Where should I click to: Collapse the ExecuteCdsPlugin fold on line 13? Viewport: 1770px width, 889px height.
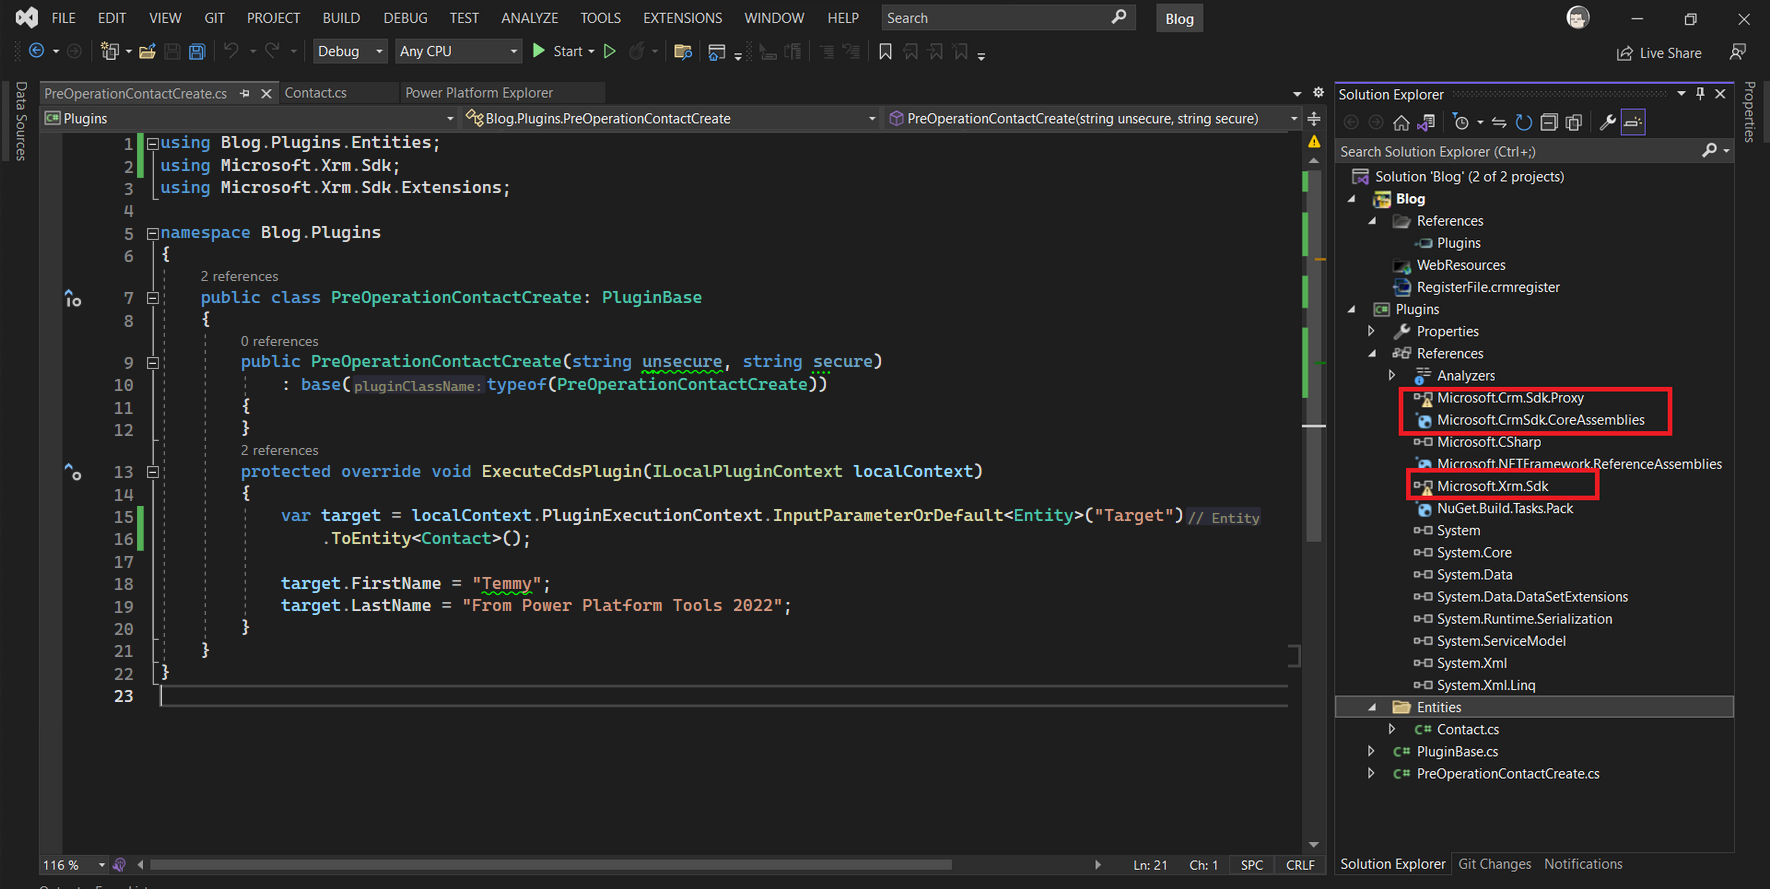[x=153, y=472]
